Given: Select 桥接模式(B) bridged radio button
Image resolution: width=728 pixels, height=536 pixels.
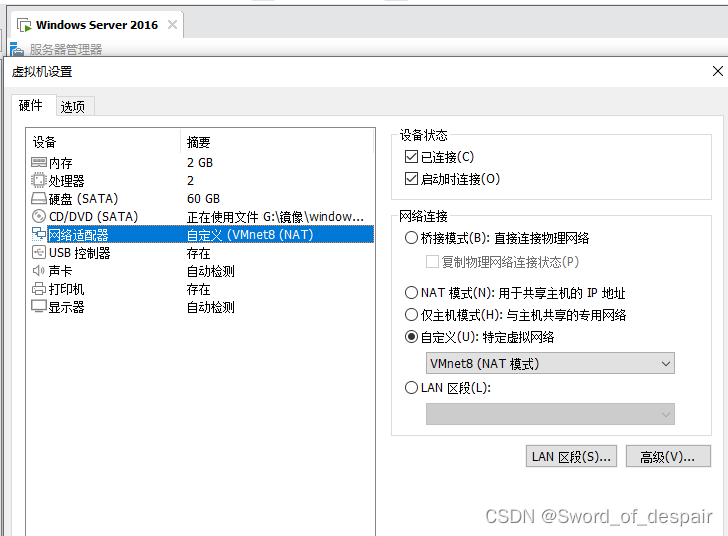Looking at the screenshot, I should click(x=411, y=238).
